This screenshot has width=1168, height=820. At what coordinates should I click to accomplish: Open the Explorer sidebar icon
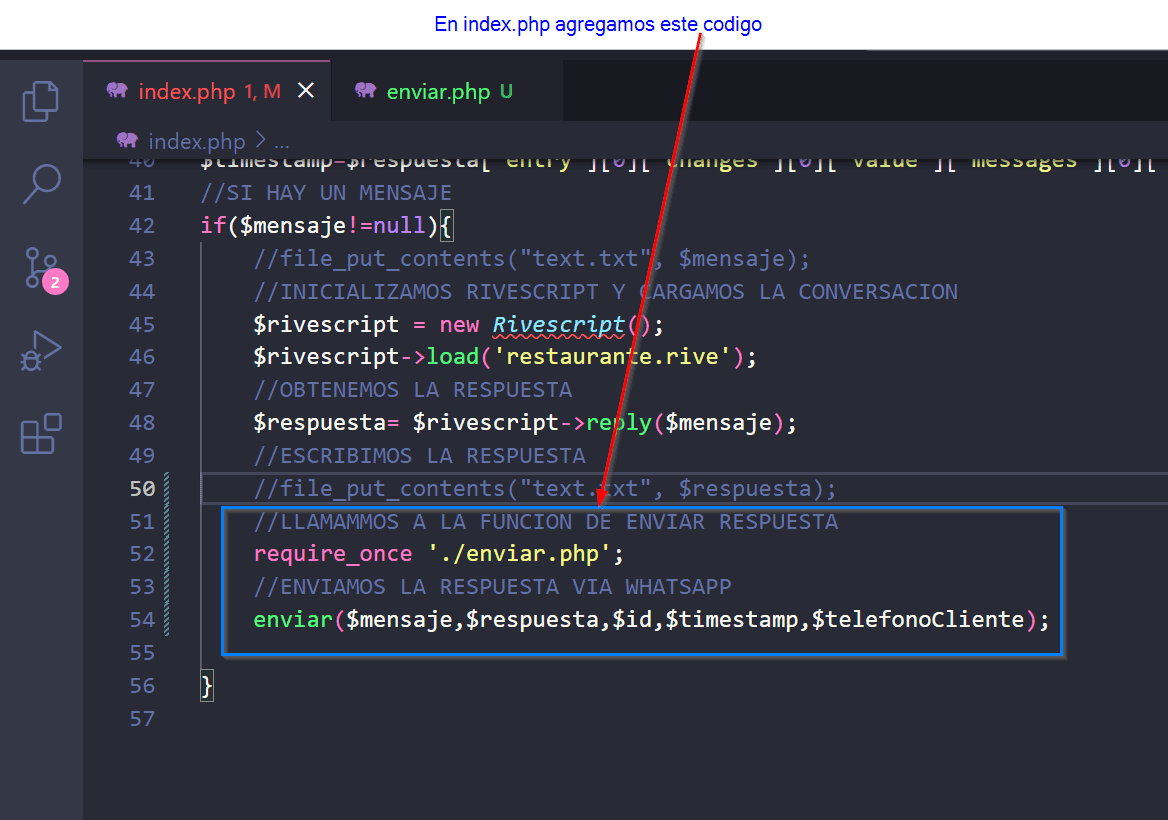pos(41,101)
